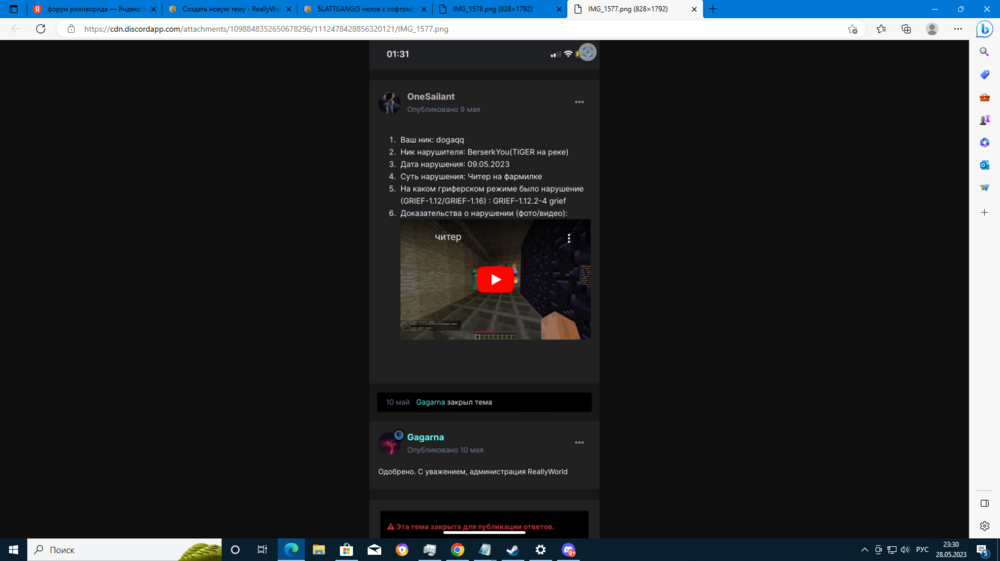Close the SLATTGANG tab
The width and height of the screenshot is (1000, 561).
point(423,9)
